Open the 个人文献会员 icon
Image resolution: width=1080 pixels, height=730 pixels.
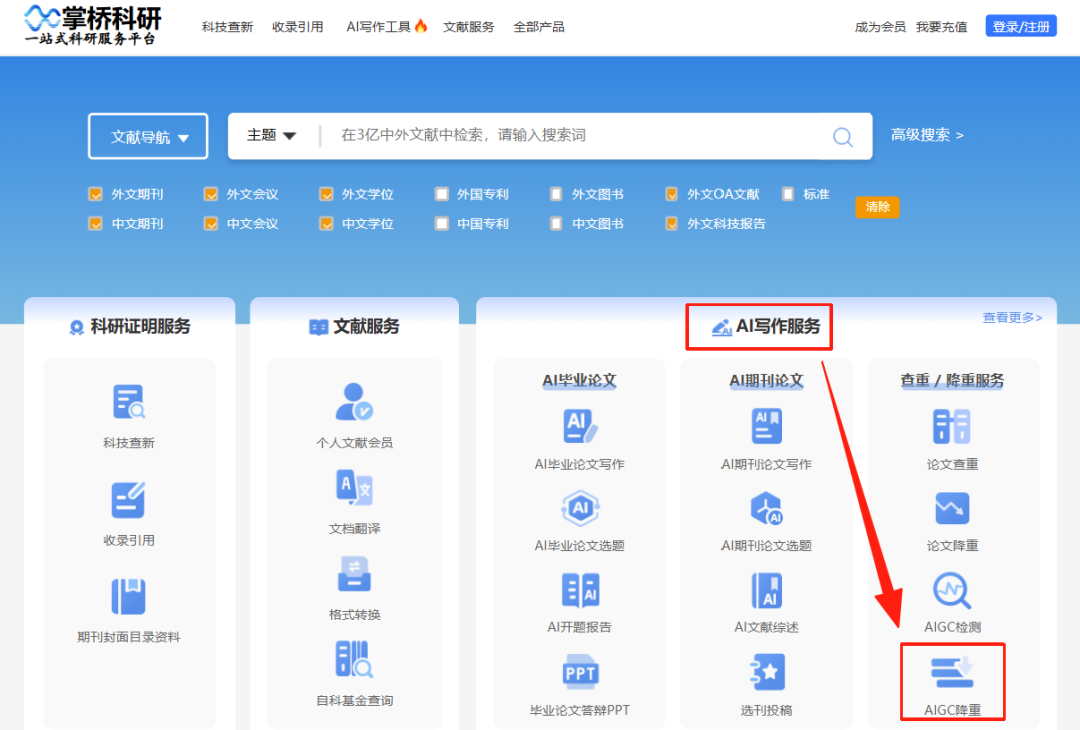354,402
